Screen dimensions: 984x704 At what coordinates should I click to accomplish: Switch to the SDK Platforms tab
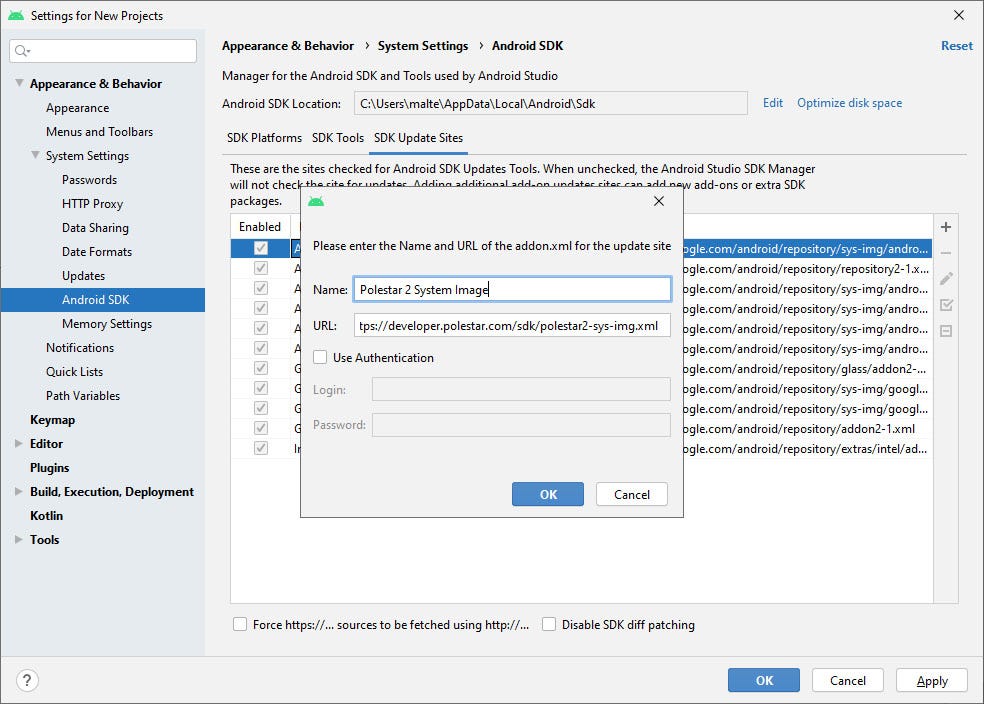click(x=264, y=138)
